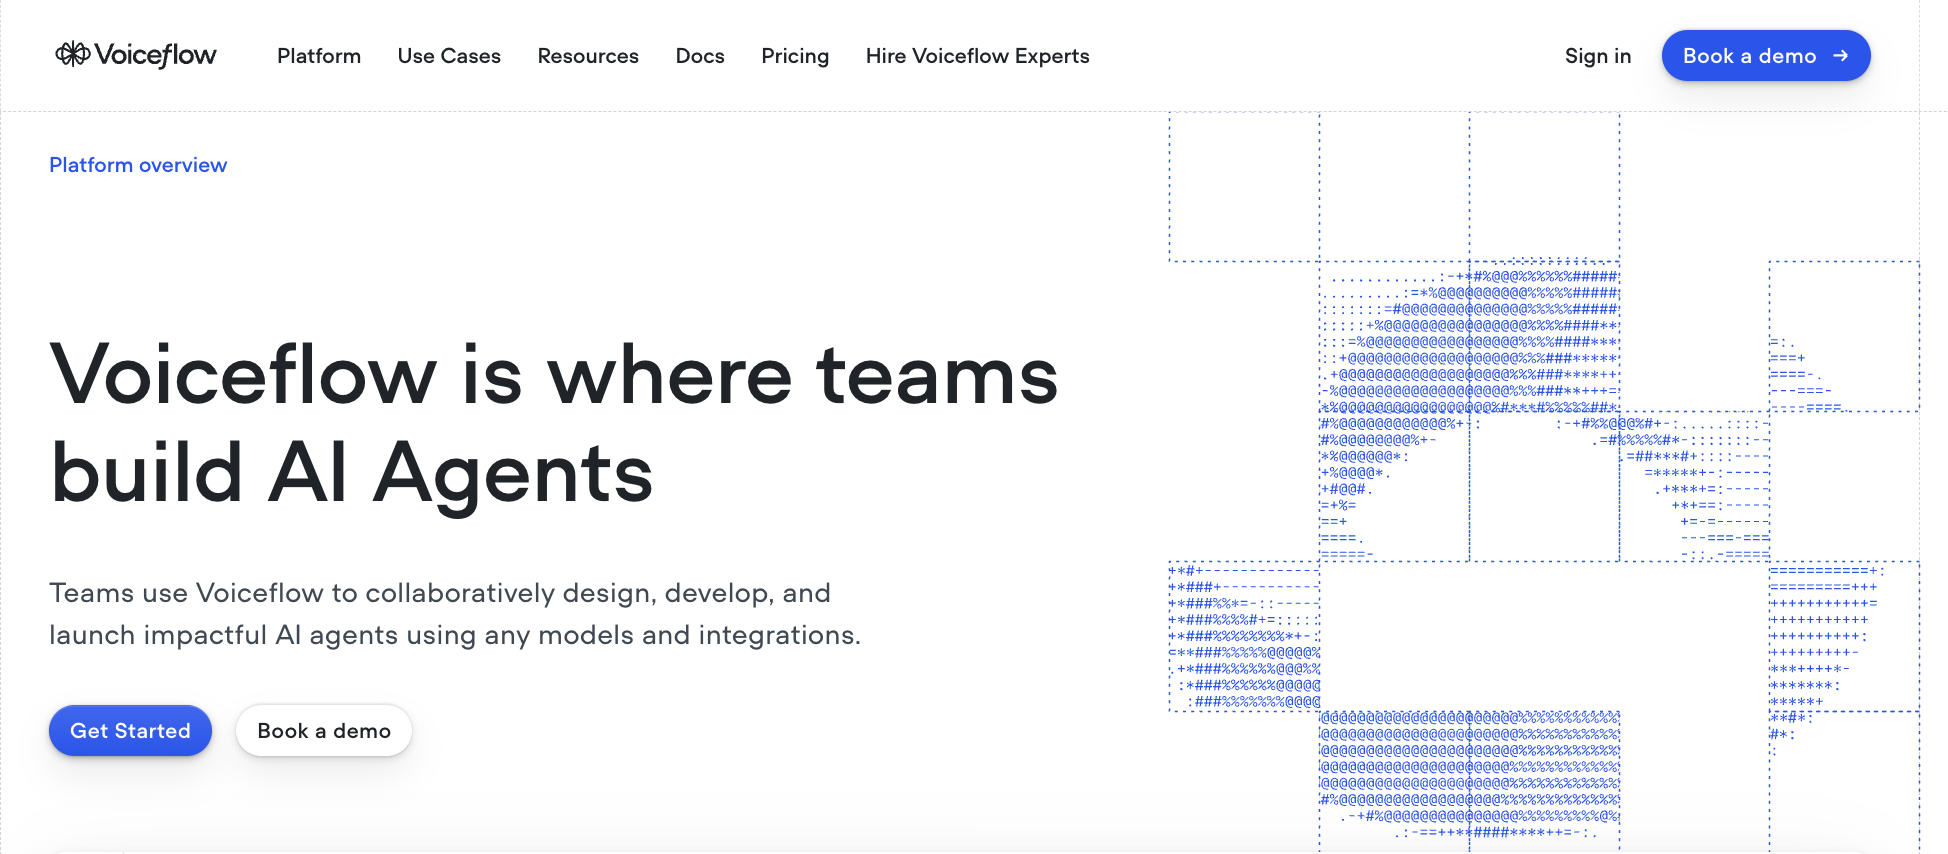Go to the Docs page
This screenshot has height=854, width=1948.
pyautogui.click(x=700, y=56)
